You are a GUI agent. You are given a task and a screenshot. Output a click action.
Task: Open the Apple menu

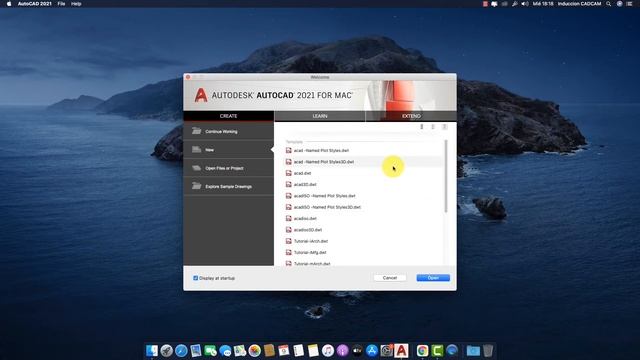(9, 4)
